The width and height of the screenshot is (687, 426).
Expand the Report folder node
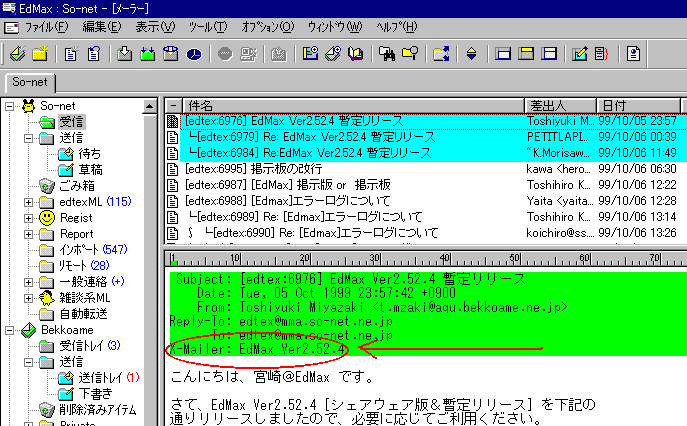28,234
